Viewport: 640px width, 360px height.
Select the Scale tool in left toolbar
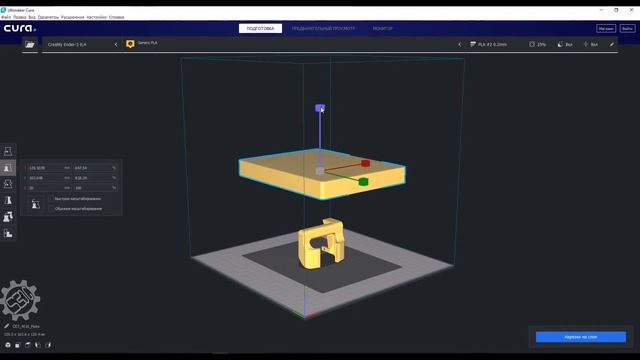click(8, 168)
